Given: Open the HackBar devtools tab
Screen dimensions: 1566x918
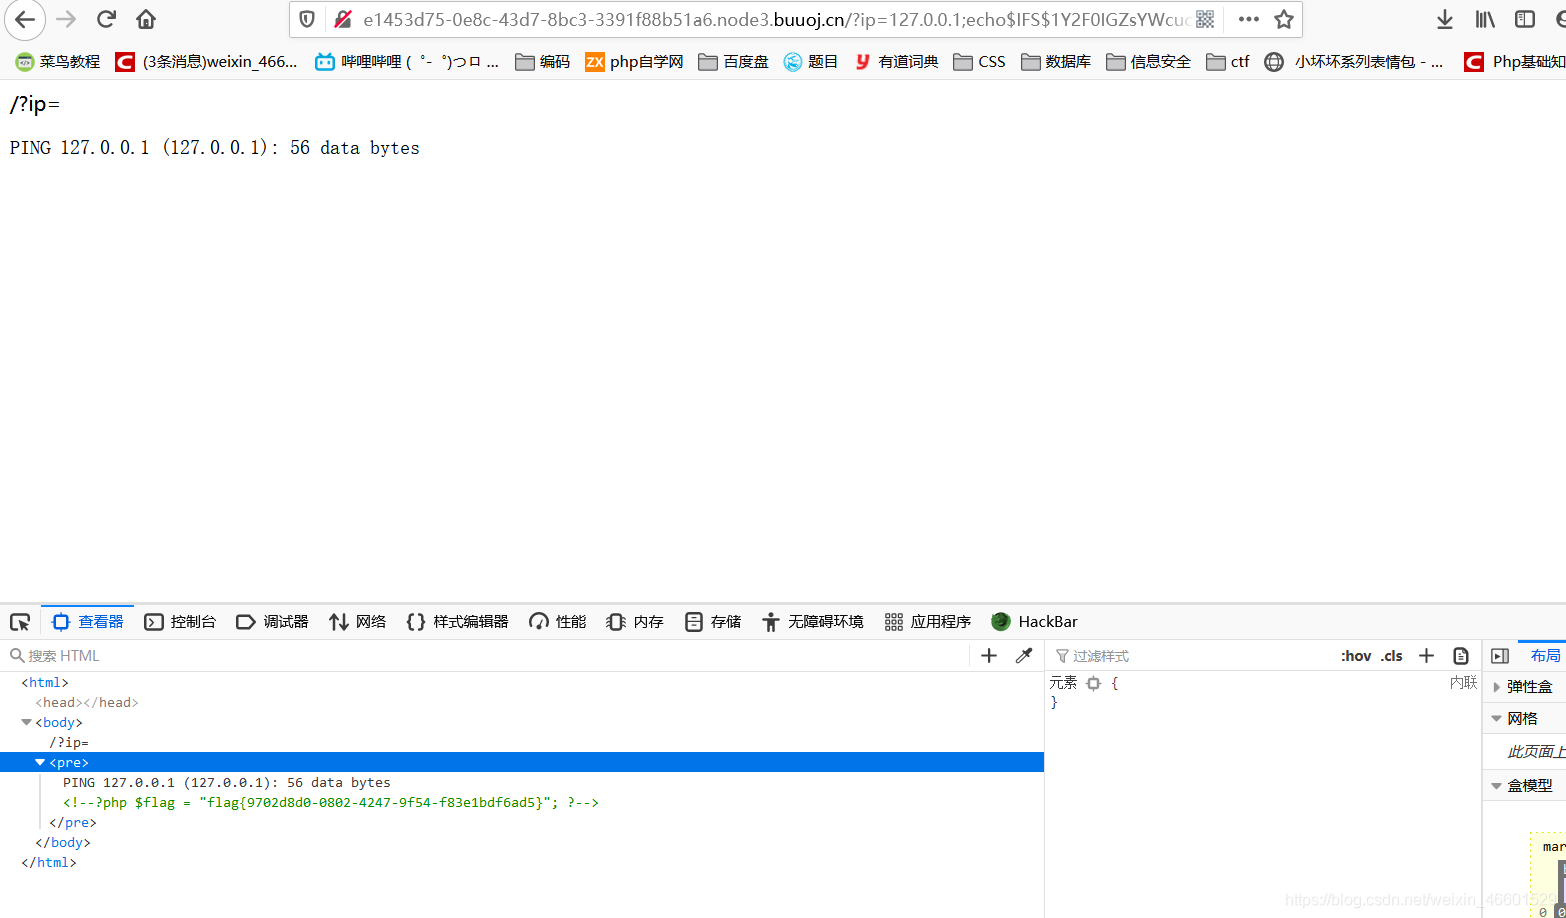Looking at the screenshot, I should tap(1035, 622).
